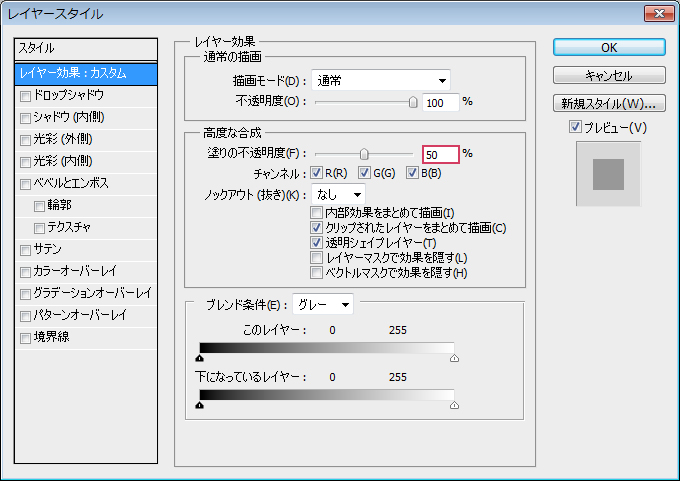Click 下になっているレイヤー white slider triangle
This screenshot has height=481, width=680.
point(454,405)
